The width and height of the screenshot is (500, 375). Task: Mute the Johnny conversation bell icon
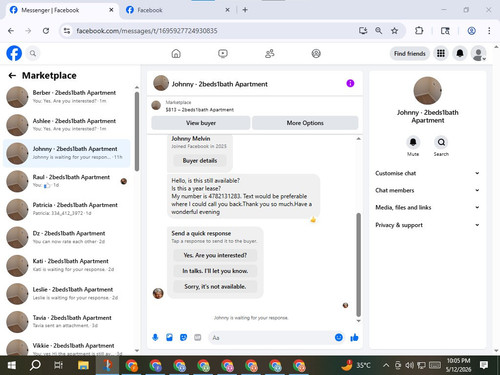click(413, 142)
